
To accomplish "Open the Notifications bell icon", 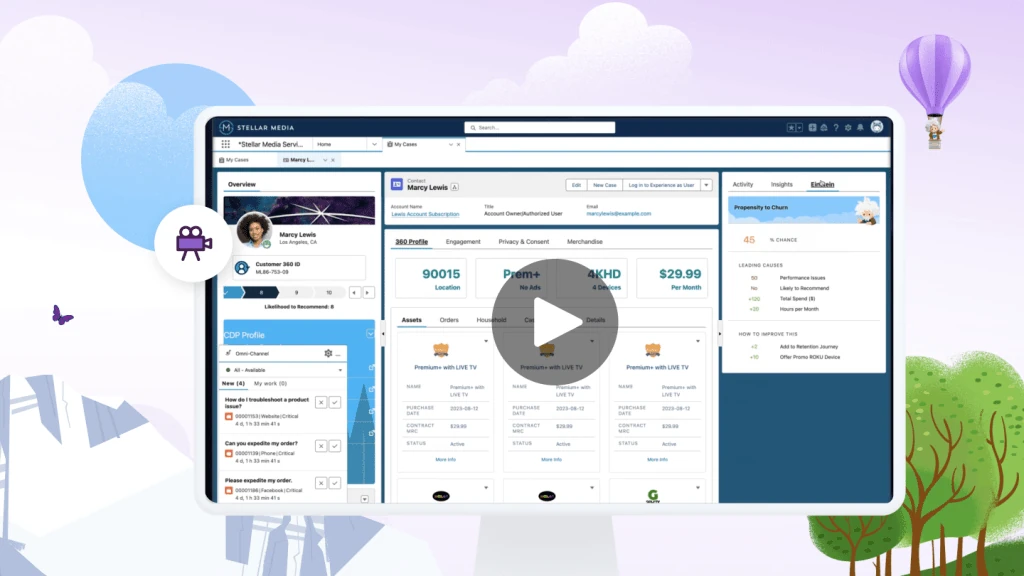I will click(x=860, y=128).
